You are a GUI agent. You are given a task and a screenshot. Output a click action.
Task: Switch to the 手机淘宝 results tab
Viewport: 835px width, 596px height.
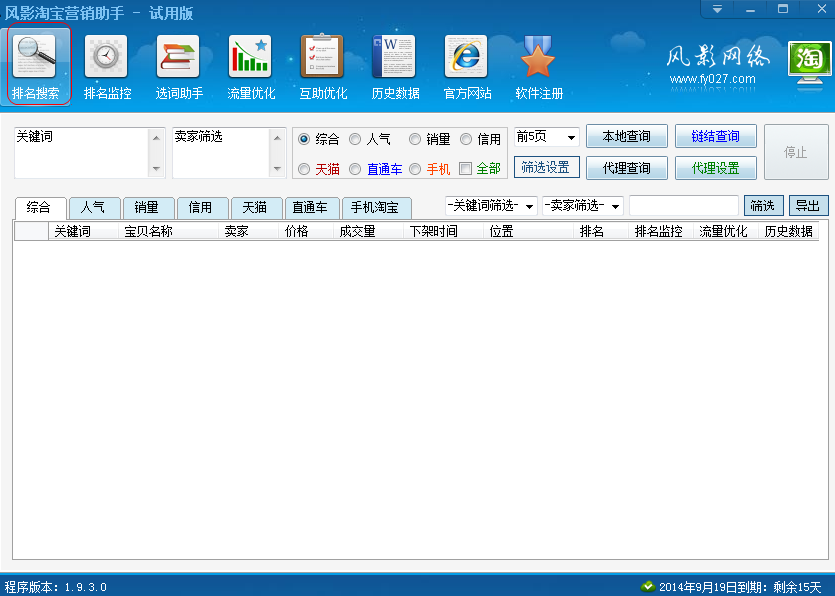tap(376, 208)
